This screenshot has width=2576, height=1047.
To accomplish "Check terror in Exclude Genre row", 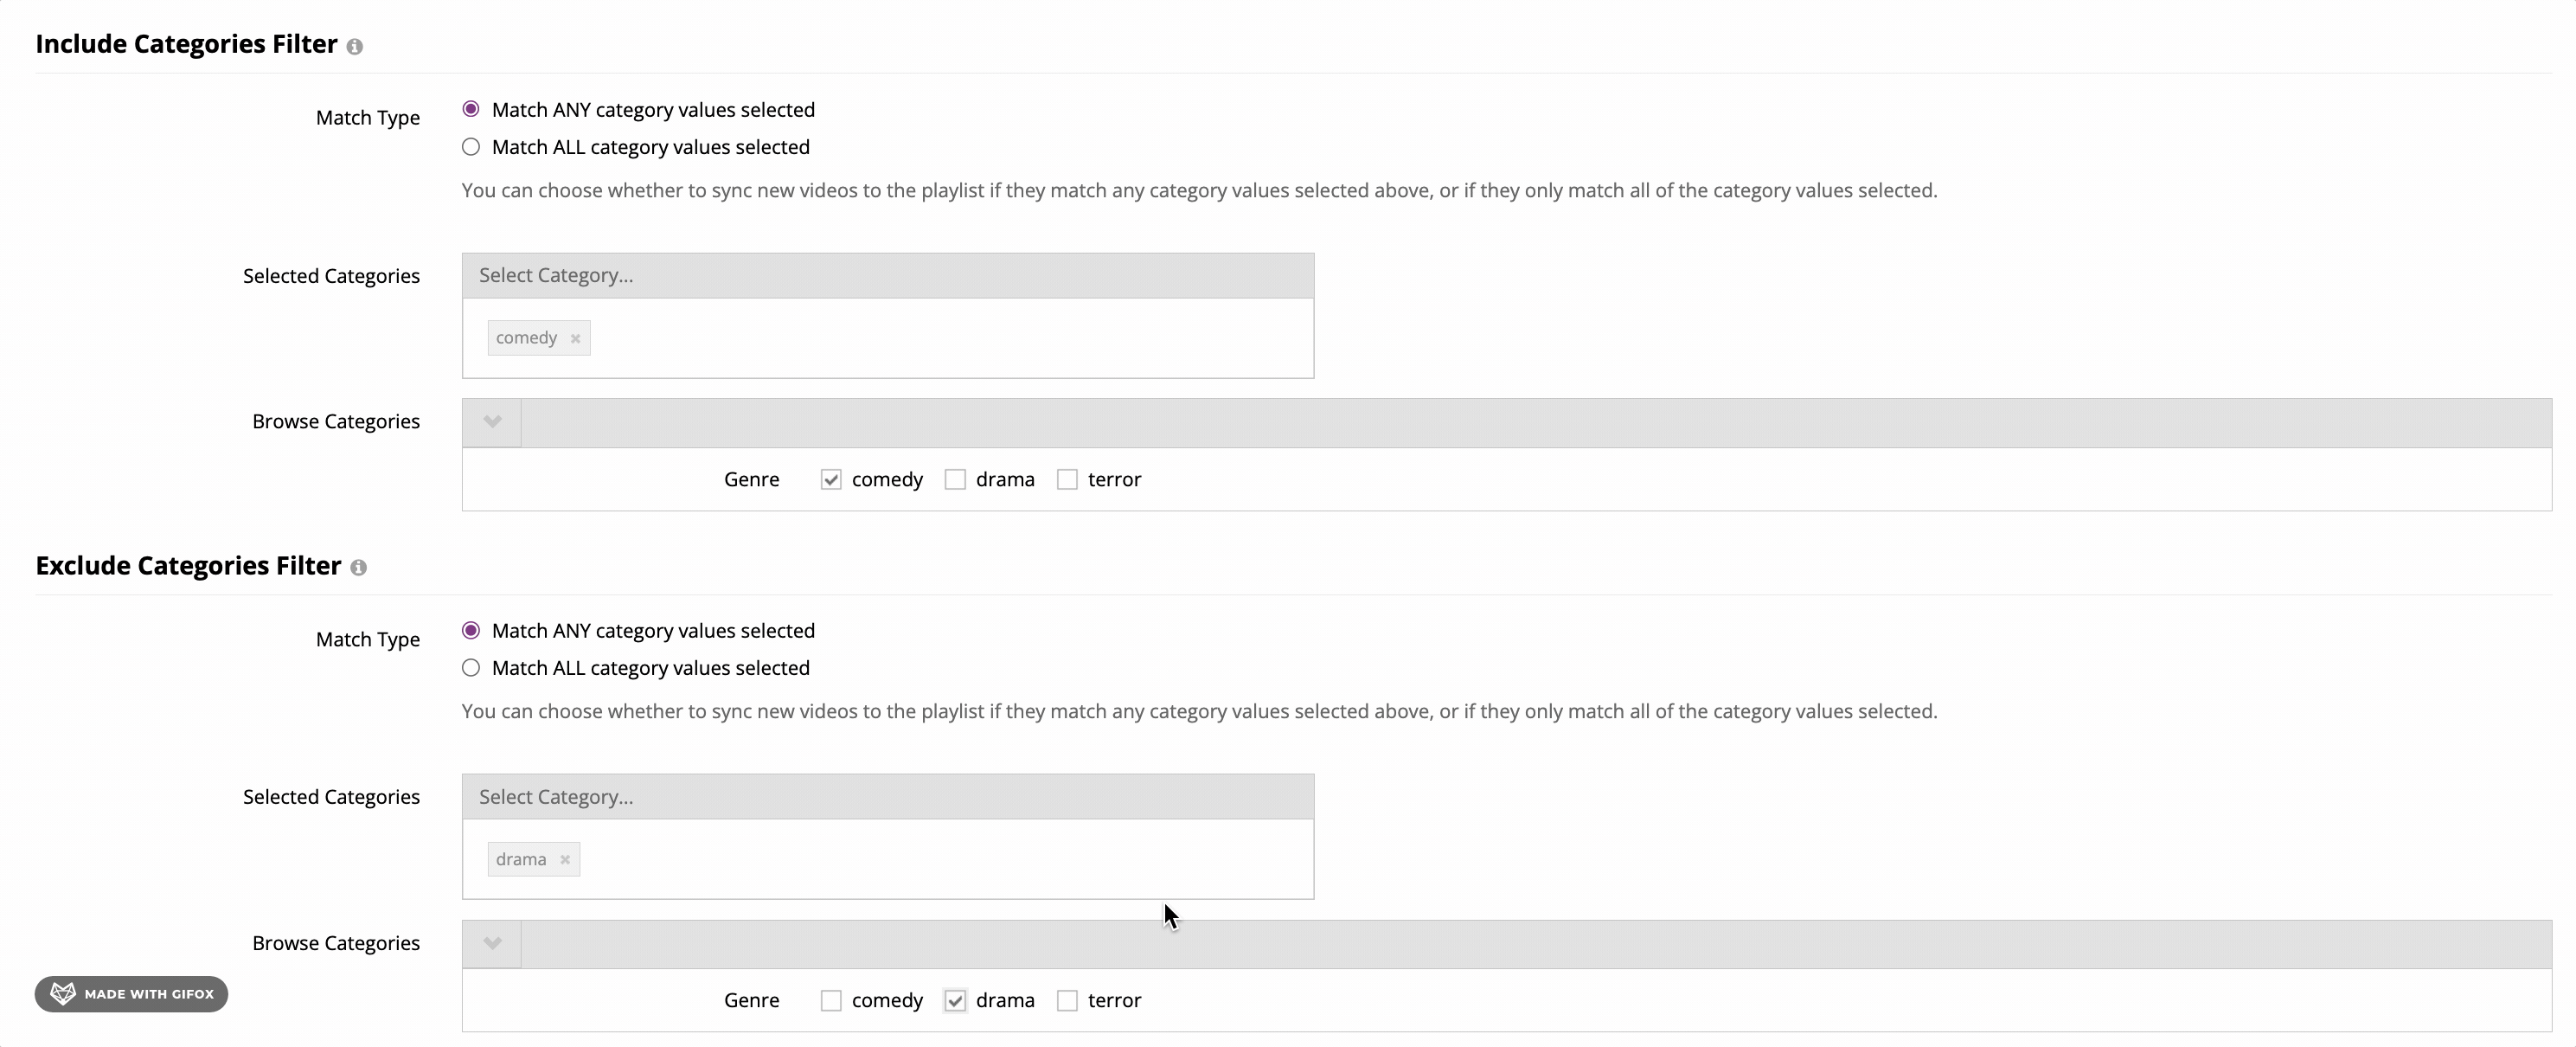I will 1067,1001.
